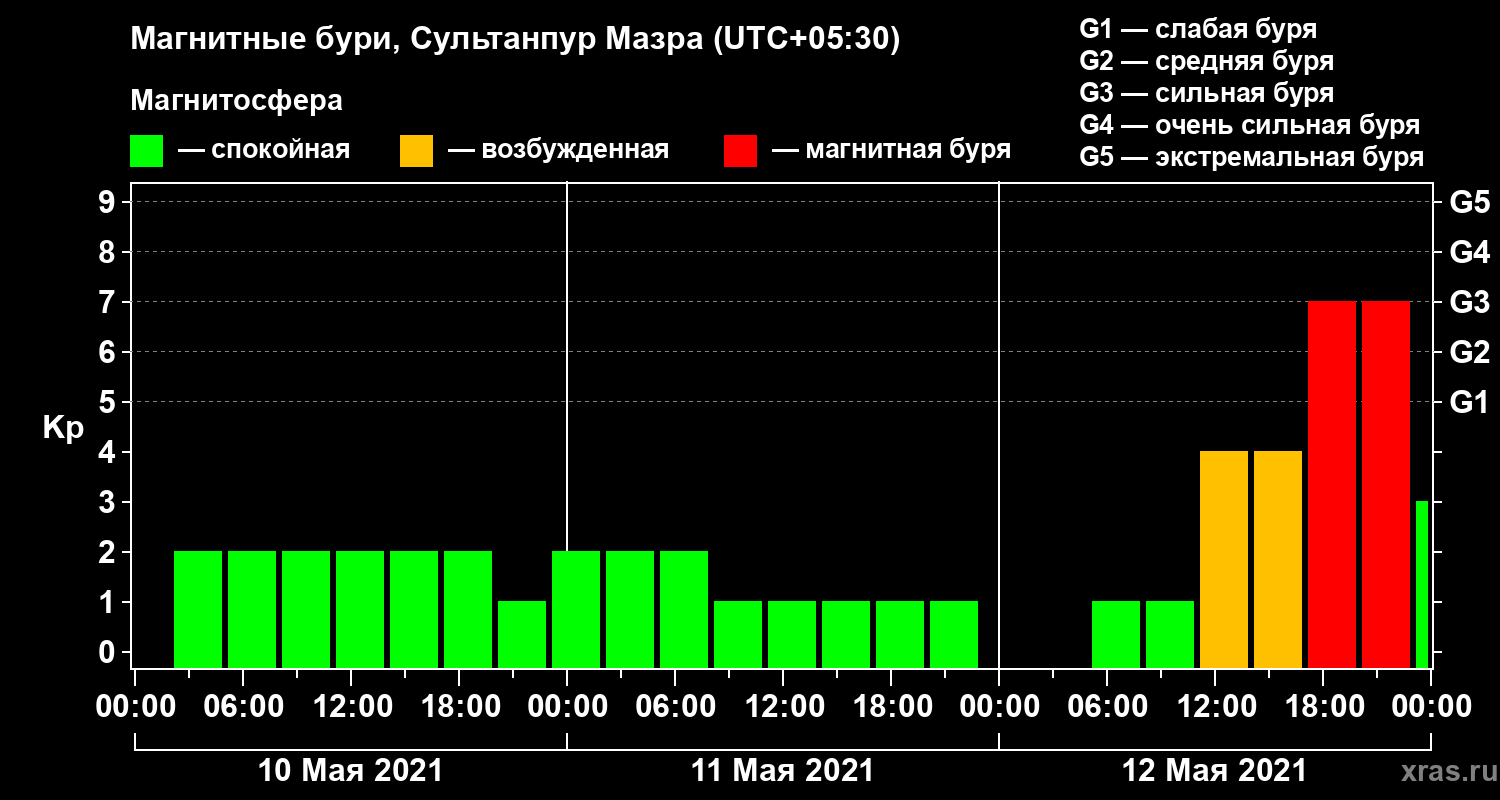Screen dimensions: 1500x800
Task: Click the red 'магнитная буря' legend swatch
Action: 740,150
